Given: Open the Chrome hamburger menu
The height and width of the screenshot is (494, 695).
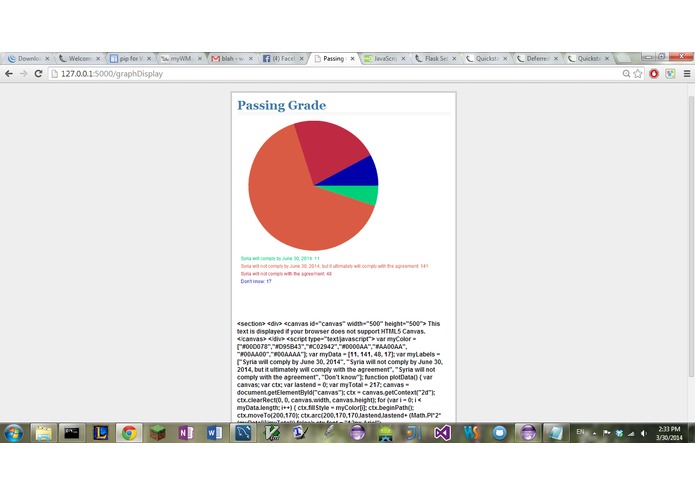Looking at the screenshot, I should pyautogui.click(x=687, y=74).
